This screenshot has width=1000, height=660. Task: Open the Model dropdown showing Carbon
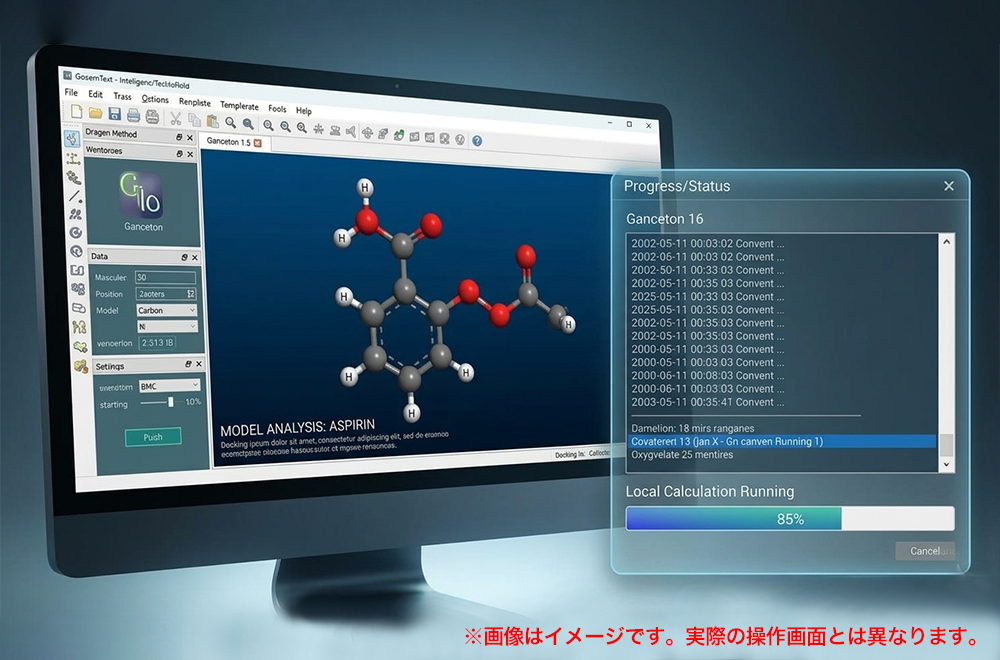point(165,311)
